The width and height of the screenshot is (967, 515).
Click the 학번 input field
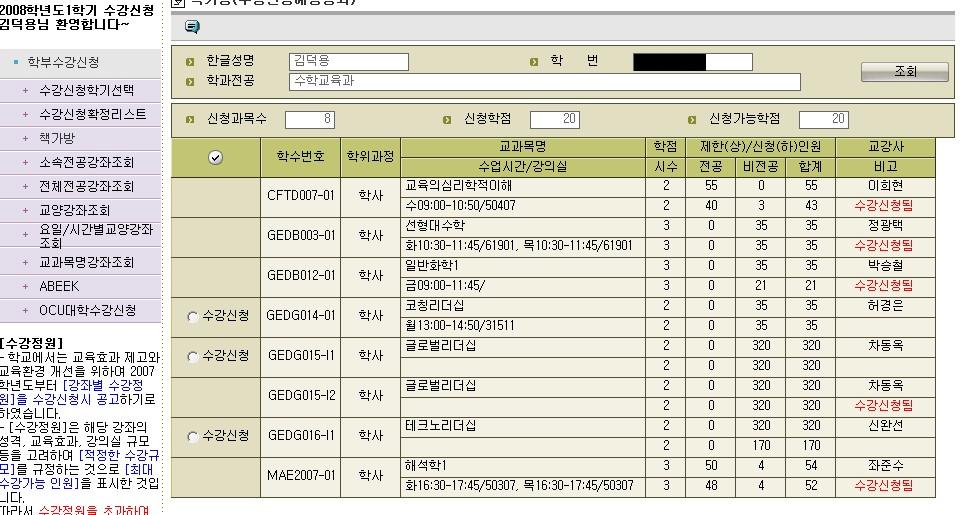pyautogui.click(x=693, y=62)
